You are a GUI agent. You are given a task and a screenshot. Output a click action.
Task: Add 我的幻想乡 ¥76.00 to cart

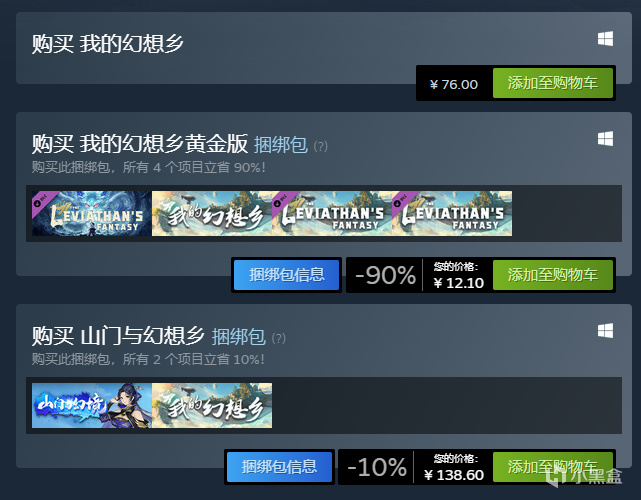point(553,83)
